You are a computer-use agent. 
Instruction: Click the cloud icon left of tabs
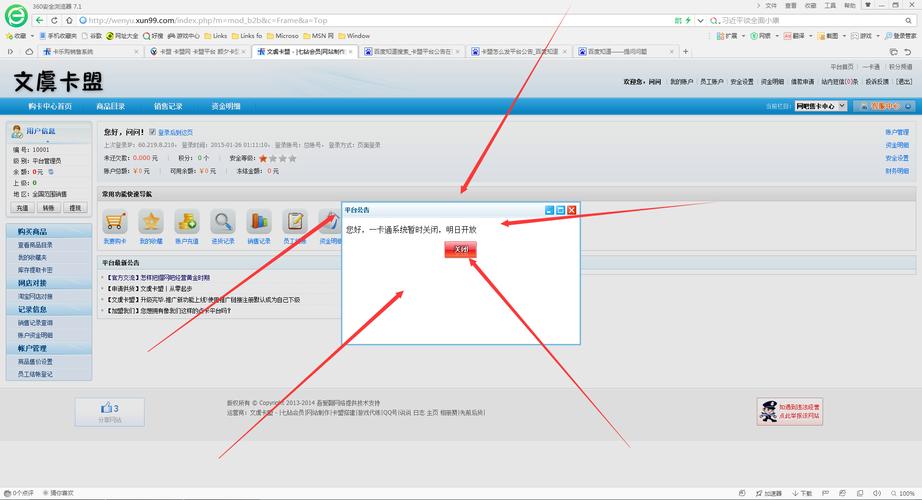pos(29,52)
